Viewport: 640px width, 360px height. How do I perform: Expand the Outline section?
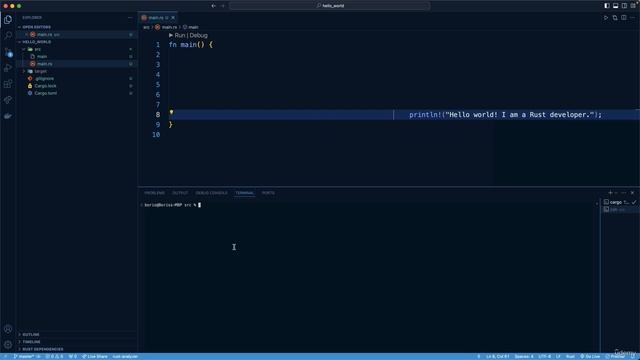click(x=31, y=334)
